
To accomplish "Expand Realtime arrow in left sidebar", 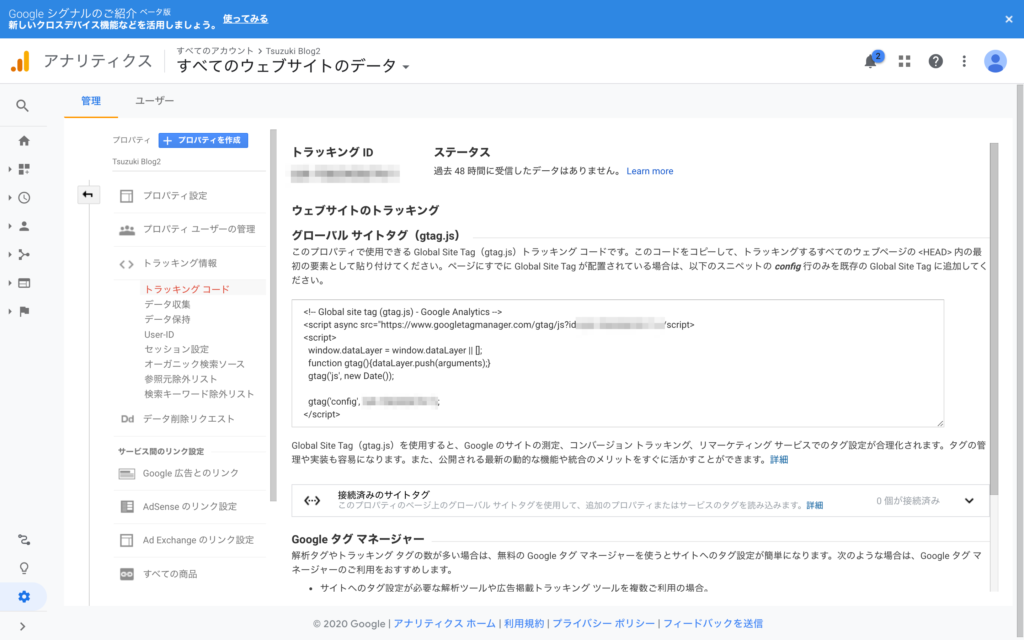I will [x=10, y=197].
